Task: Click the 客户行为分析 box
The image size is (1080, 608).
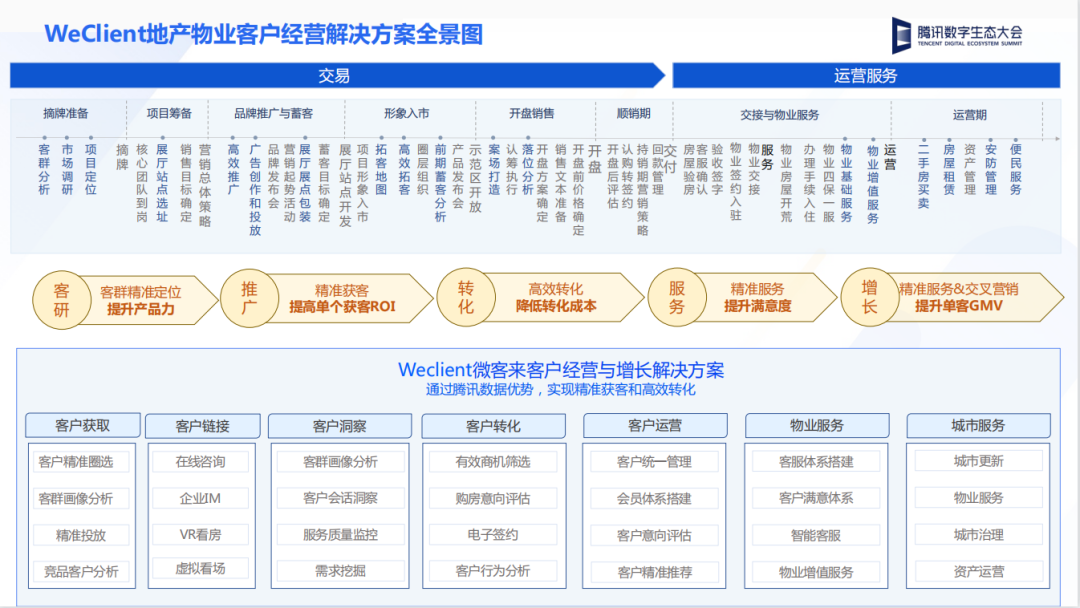Action: pyautogui.click(x=492, y=571)
